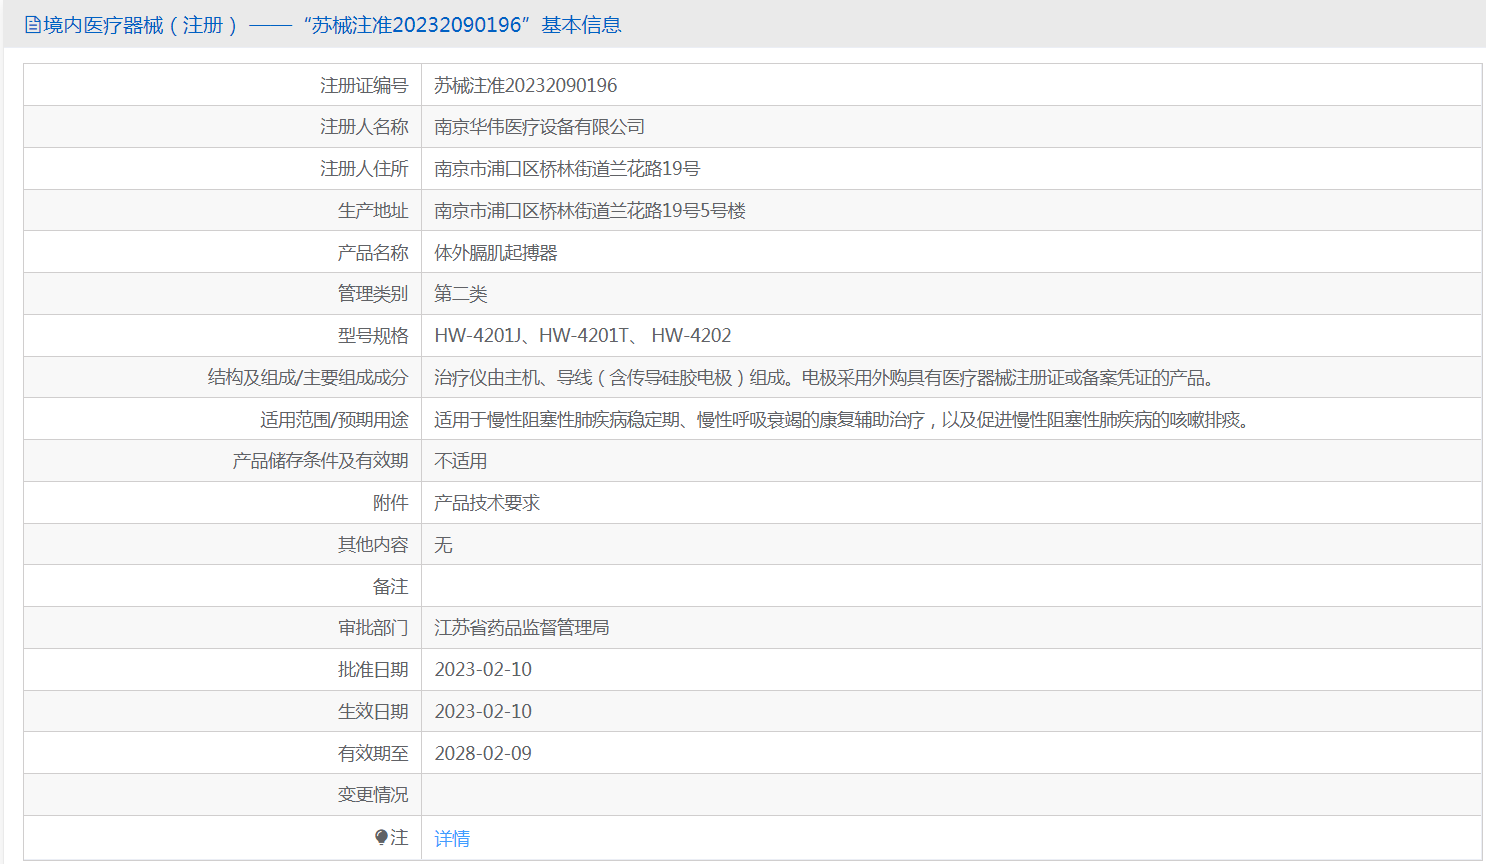Viewport: 1486px width, 864px height.
Task: Open the 详情 link in the 注 row
Action: [452, 839]
